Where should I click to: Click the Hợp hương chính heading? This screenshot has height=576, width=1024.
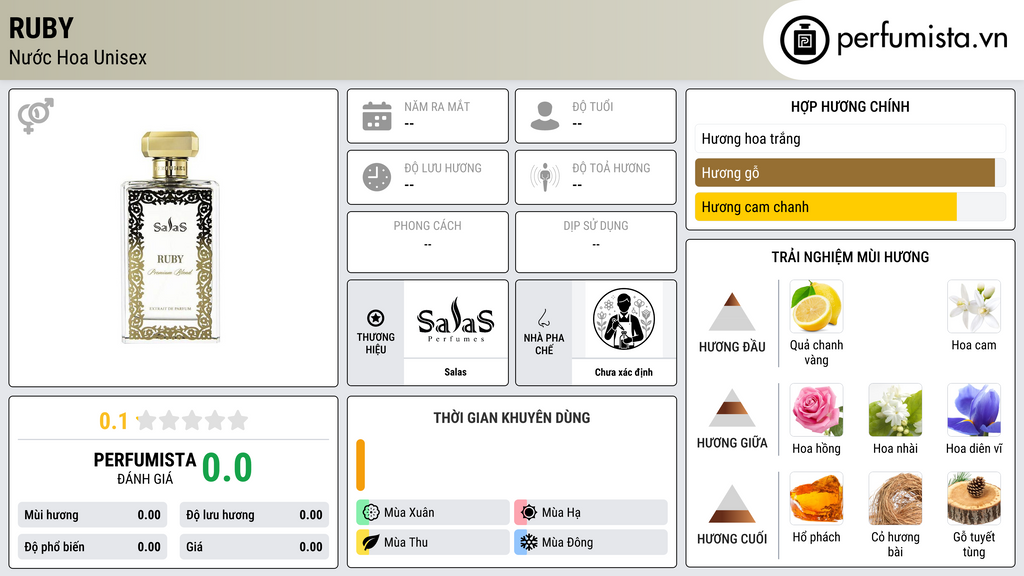[x=850, y=106]
